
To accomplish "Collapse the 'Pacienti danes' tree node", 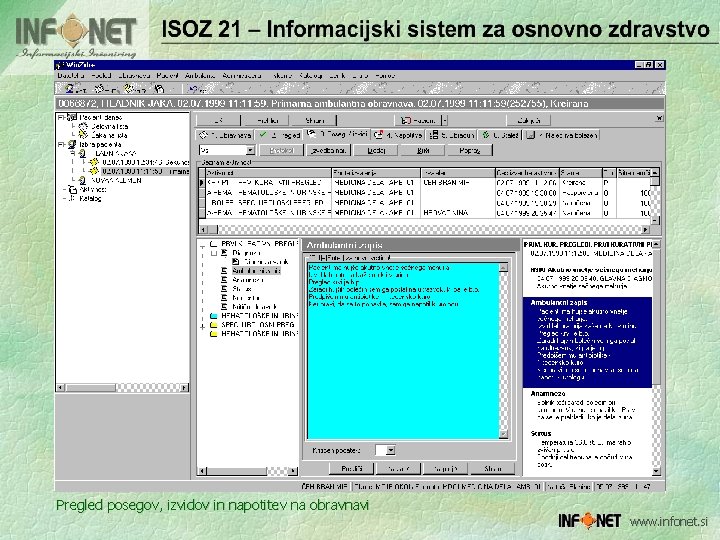I will click(x=61, y=117).
